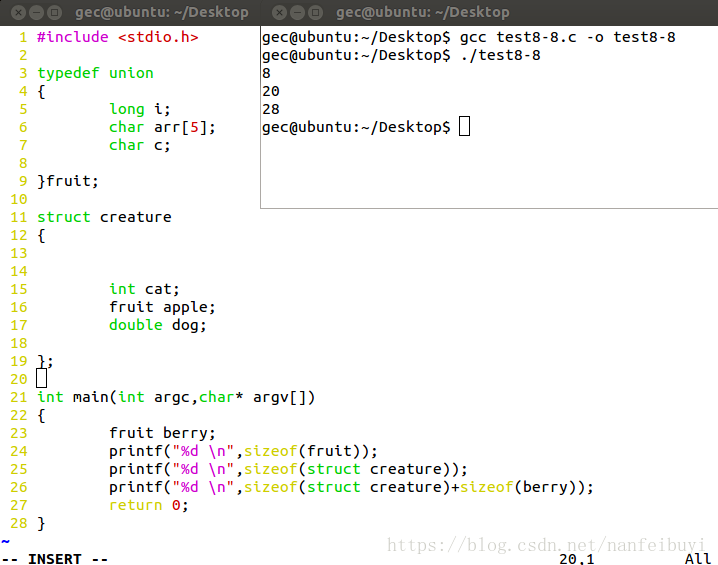This screenshot has height=565, width=718.
Task: Close the left terminal window
Action: [18, 12]
